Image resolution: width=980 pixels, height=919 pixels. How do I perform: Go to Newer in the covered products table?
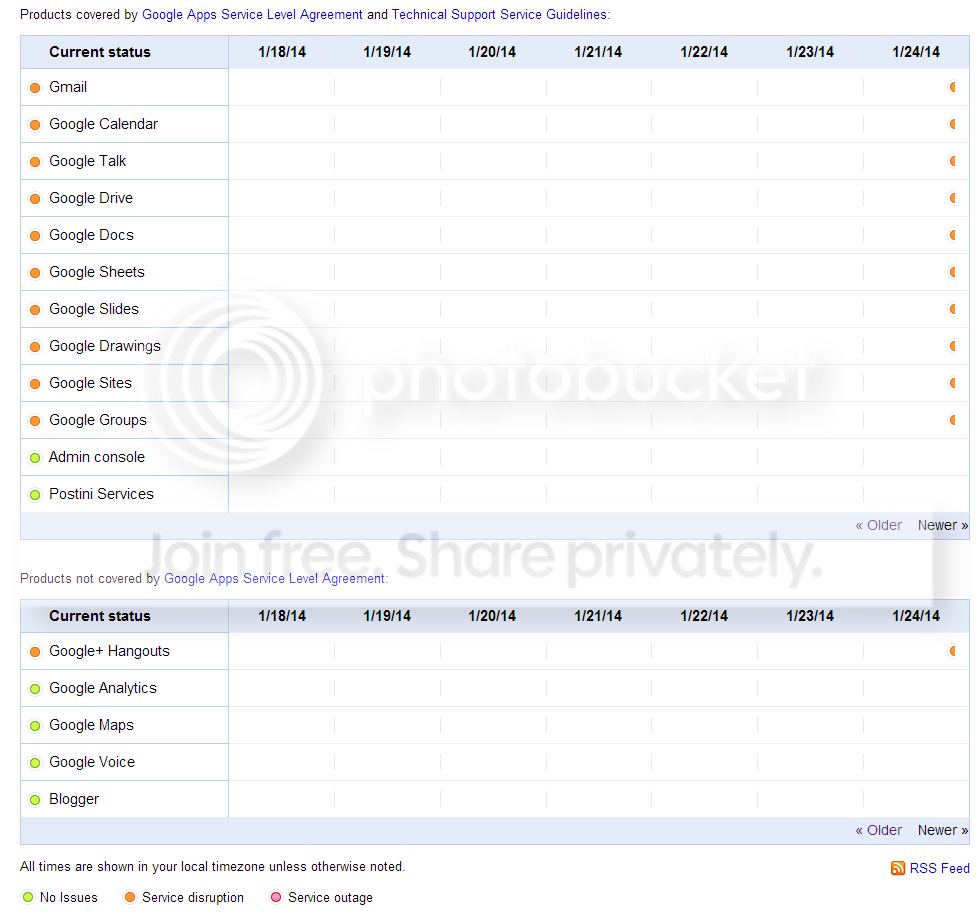pyautogui.click(x=942, y=525)
